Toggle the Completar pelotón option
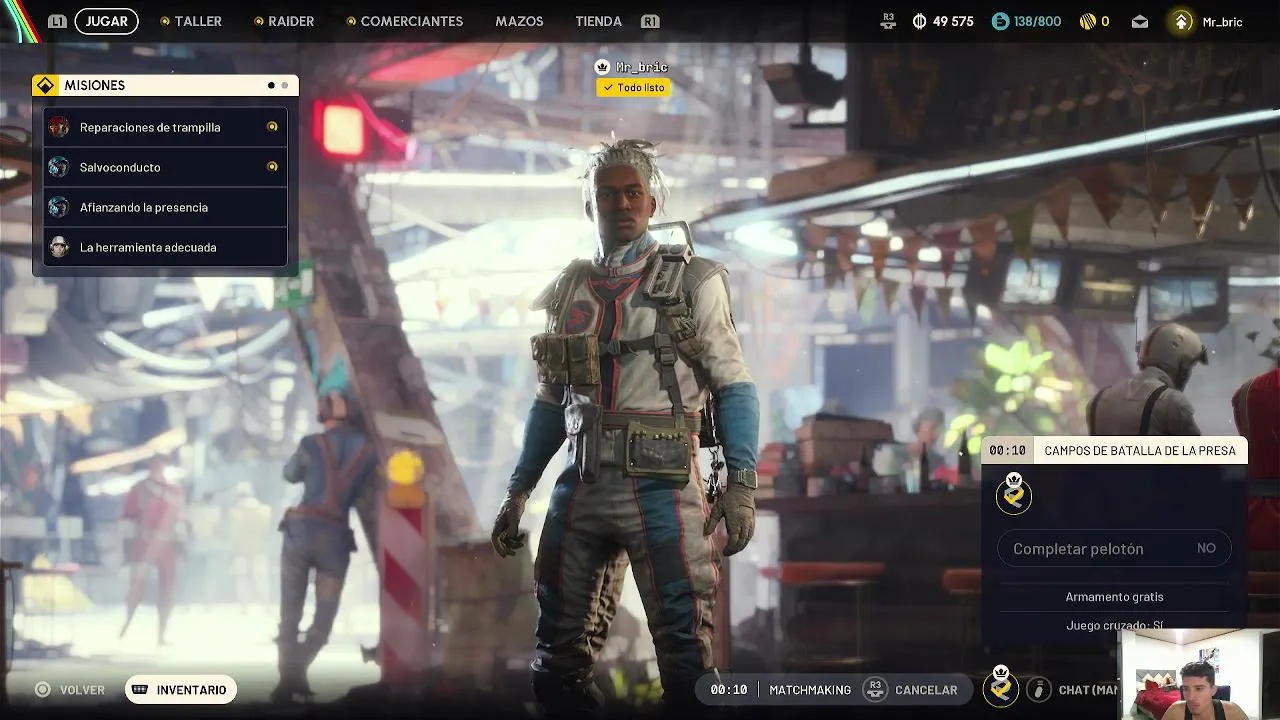 (1114, 548)
